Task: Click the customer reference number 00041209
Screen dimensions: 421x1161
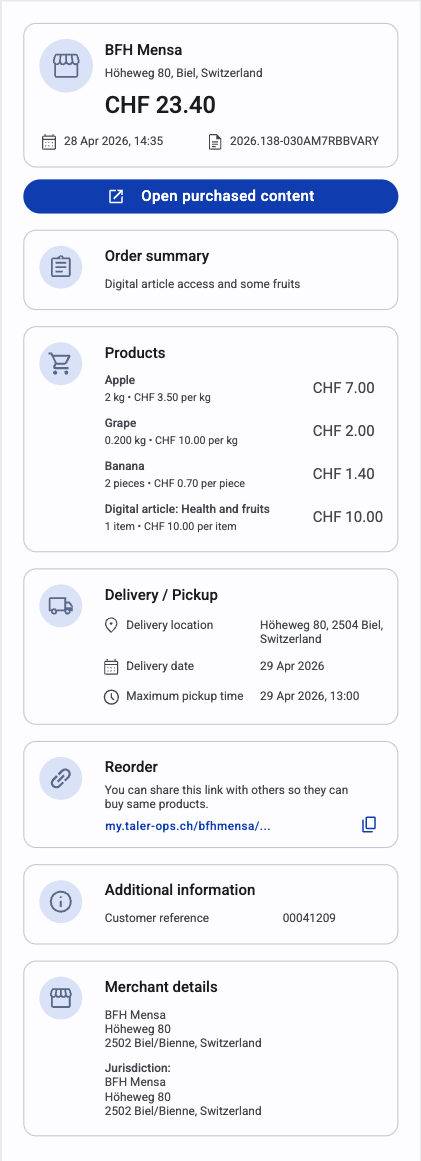Action: 309,918
